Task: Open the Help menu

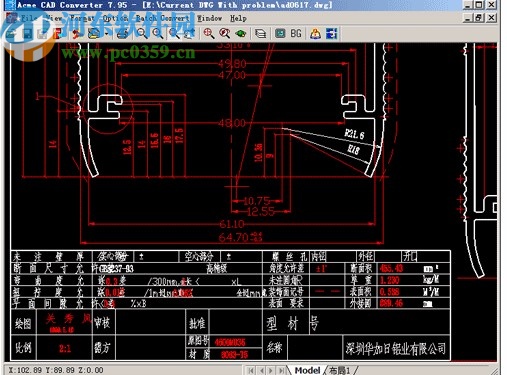Action: pyautogui.click(x=238, y=18)
